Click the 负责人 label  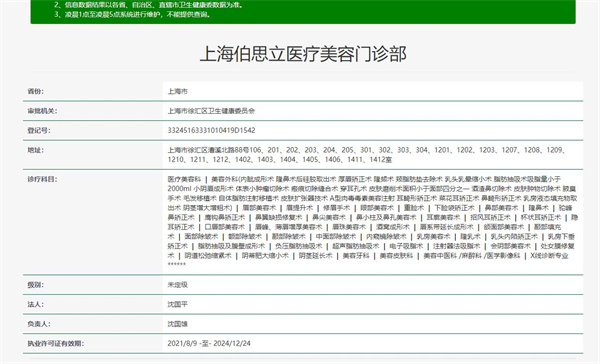point(39,324)
